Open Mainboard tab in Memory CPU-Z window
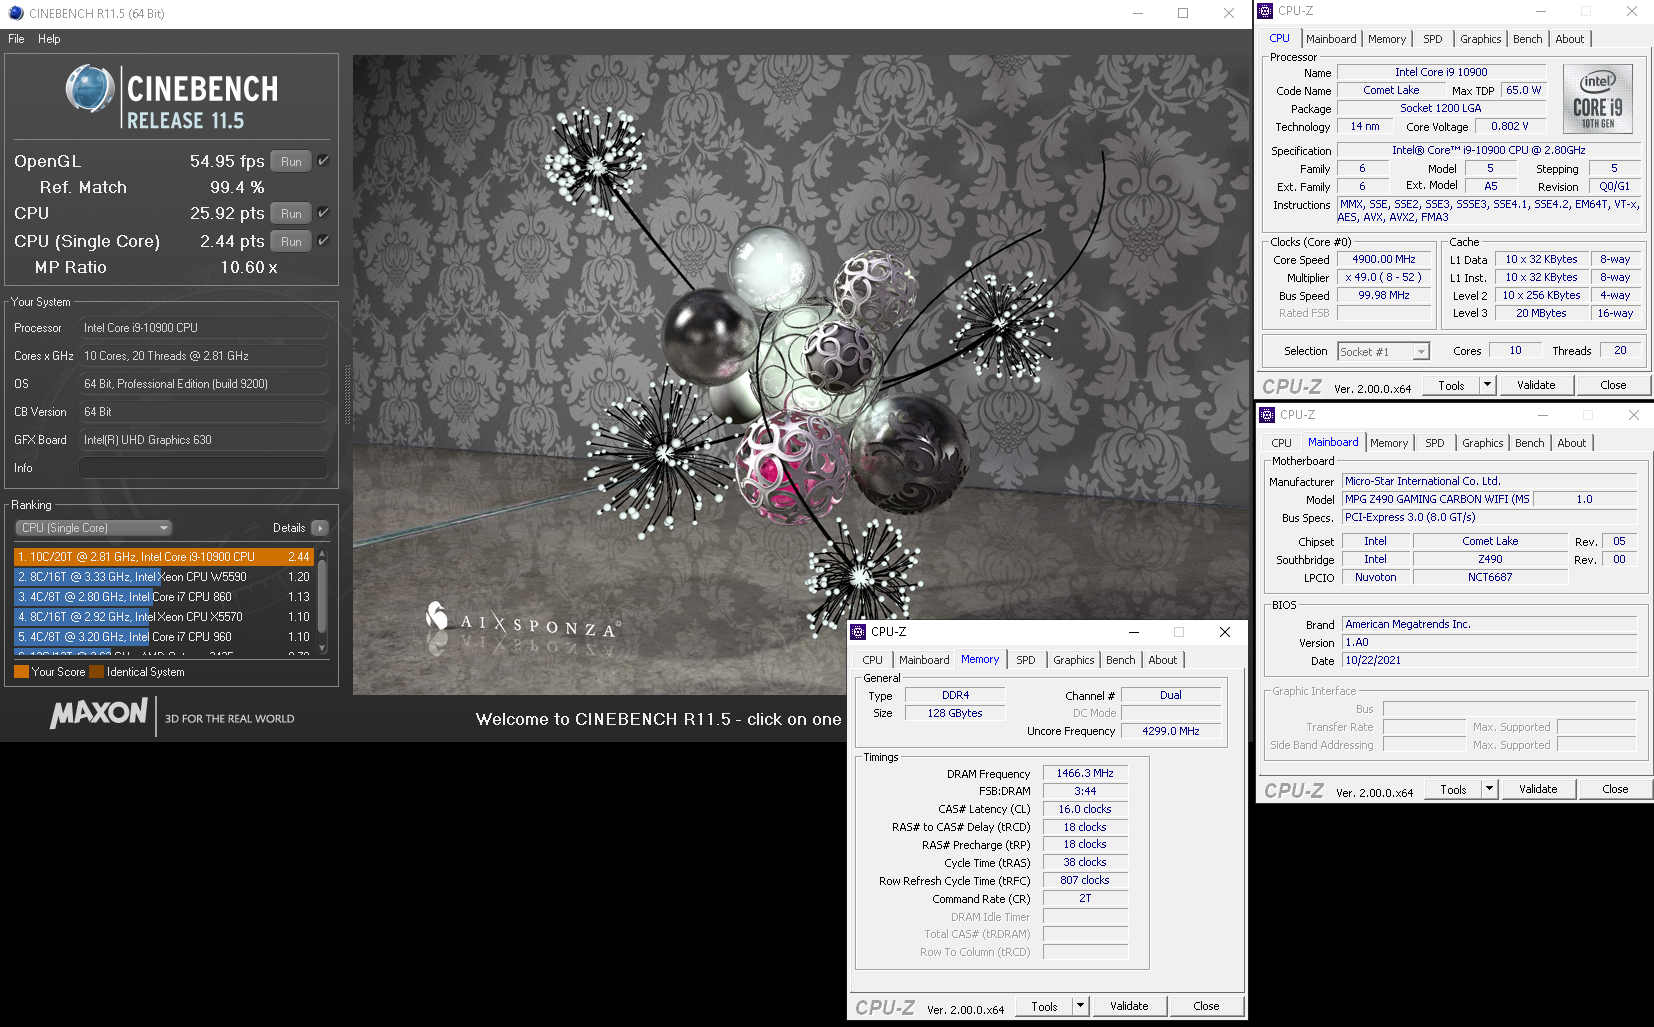 point(924,660)
